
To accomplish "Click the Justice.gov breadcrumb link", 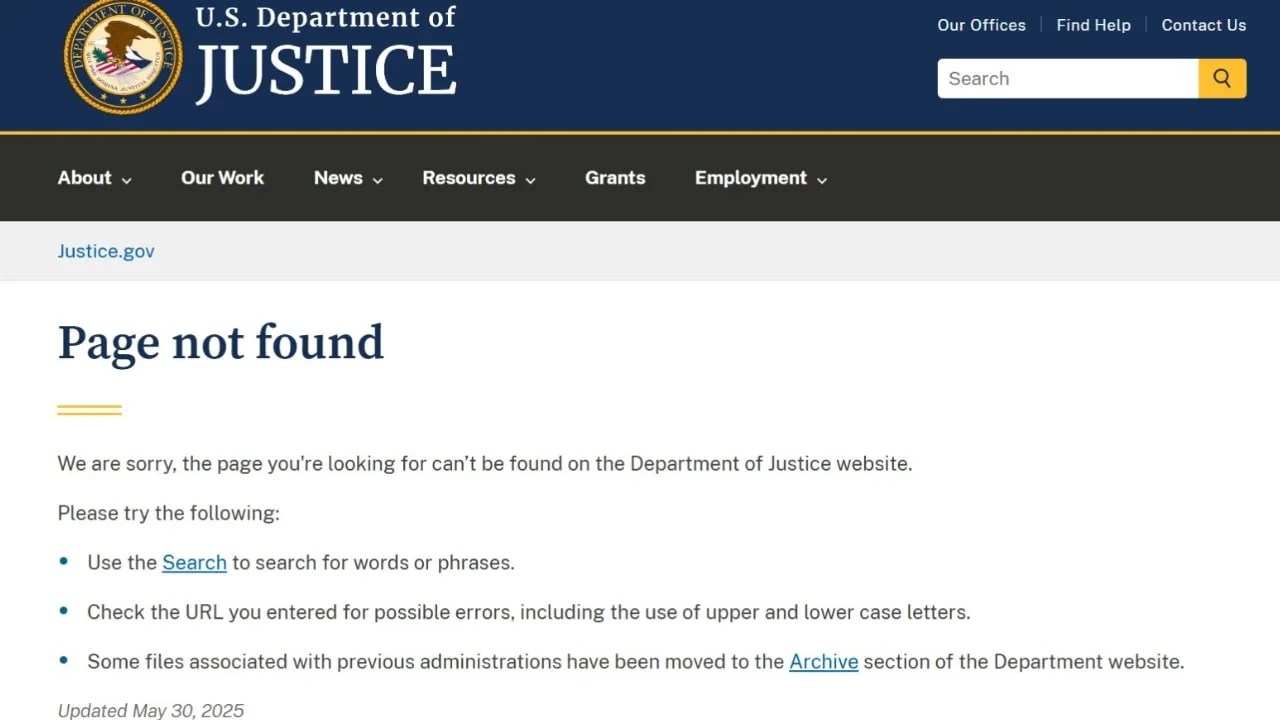I will 106,251.
